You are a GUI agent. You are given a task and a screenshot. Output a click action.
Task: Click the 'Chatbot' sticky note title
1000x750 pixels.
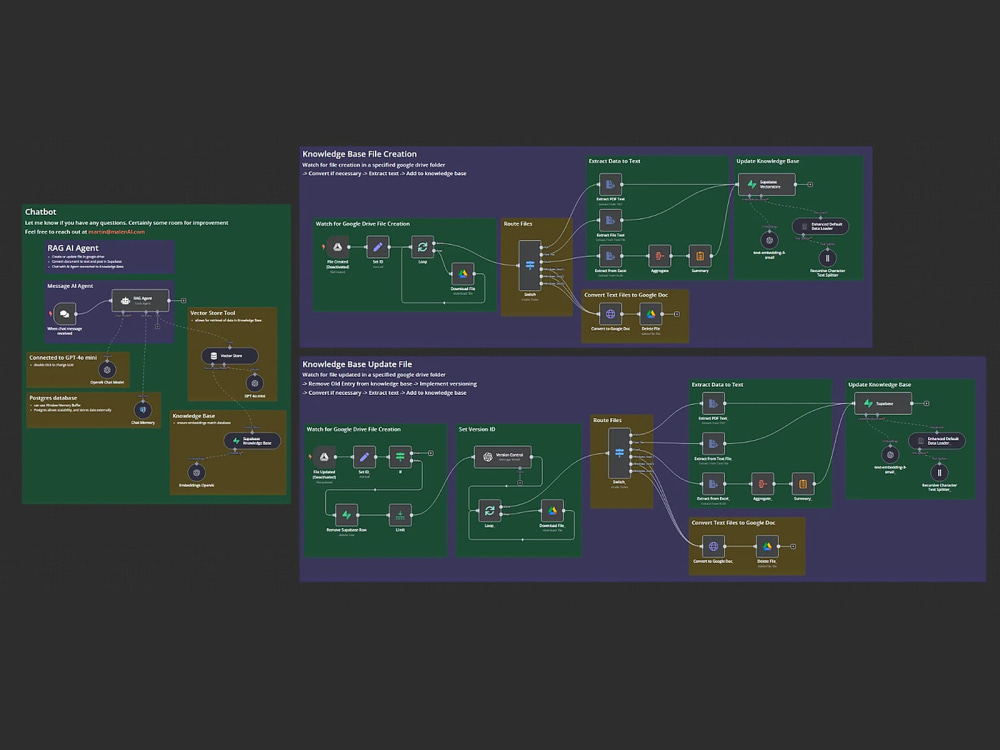pyautogui.click(x=41, y=212)
